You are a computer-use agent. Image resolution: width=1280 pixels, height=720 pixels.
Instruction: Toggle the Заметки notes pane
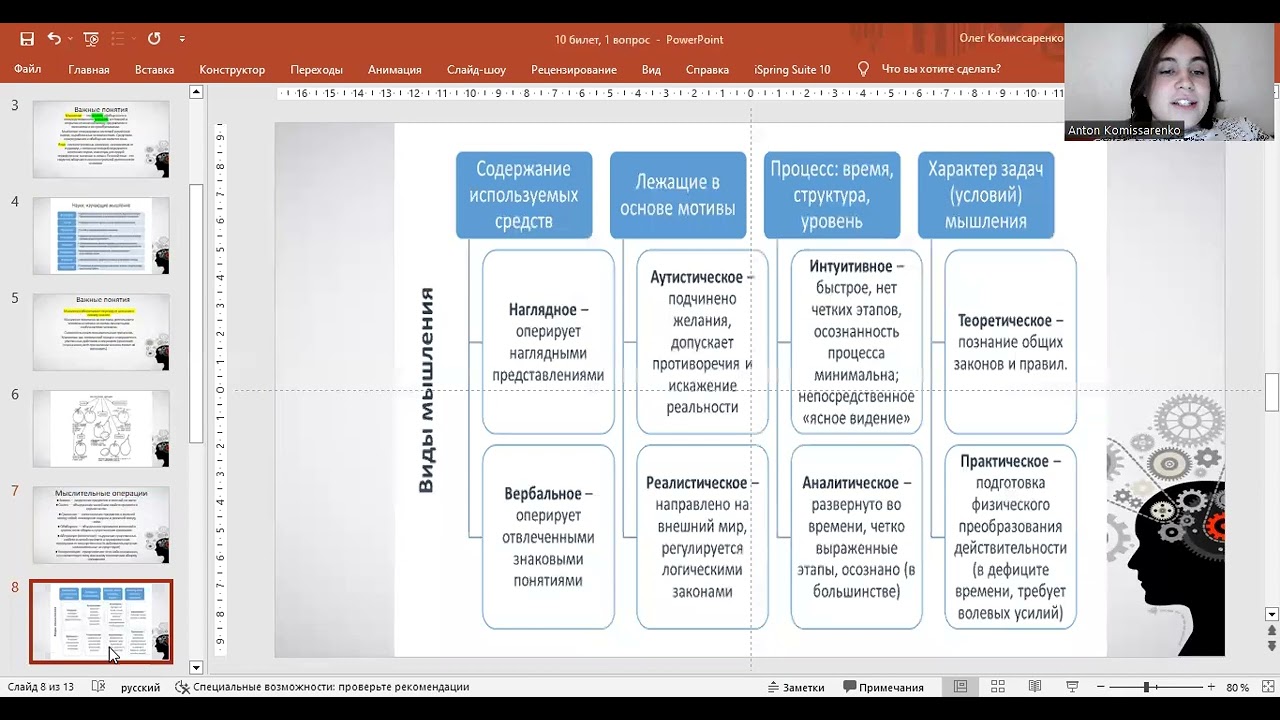(x=796, y=687)
